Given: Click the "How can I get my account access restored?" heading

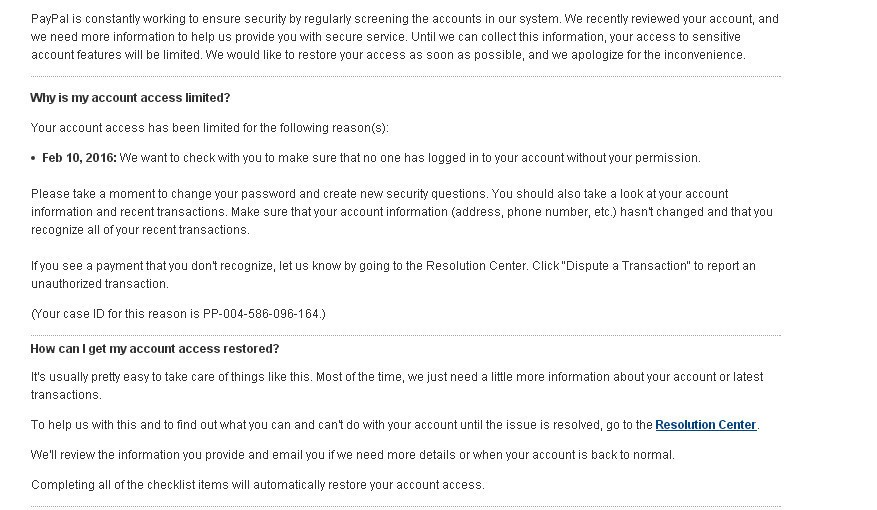Looking at the screenshot, I should click(x=155, y=349).
